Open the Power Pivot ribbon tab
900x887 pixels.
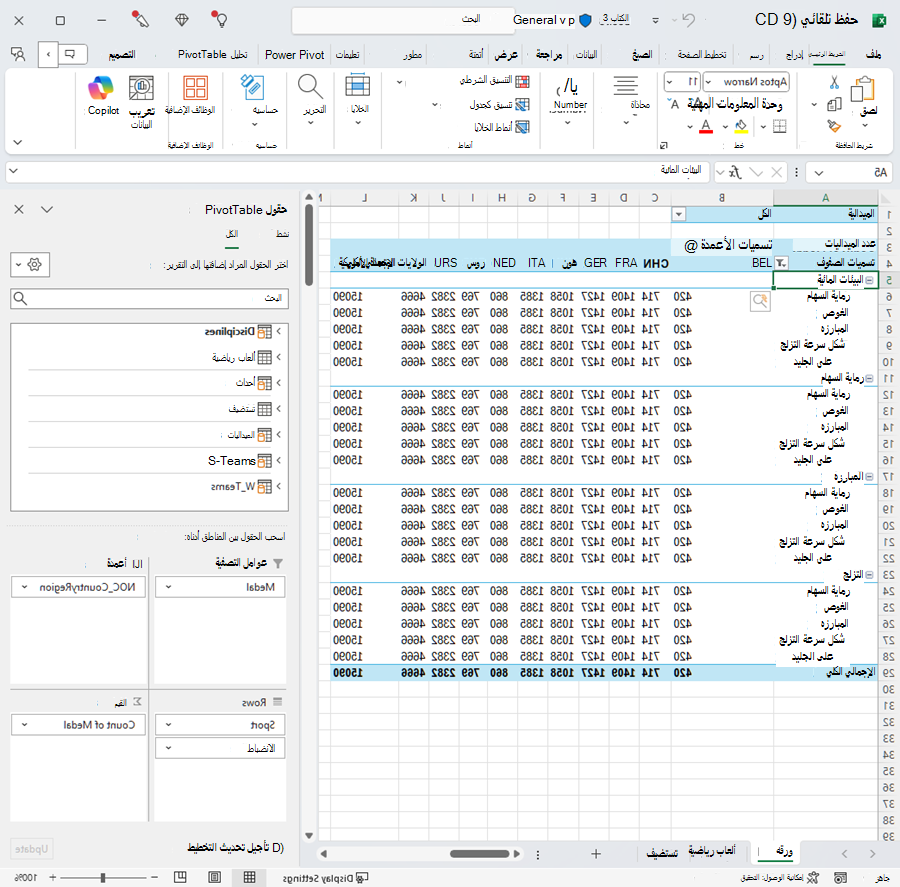coord(294,55)
